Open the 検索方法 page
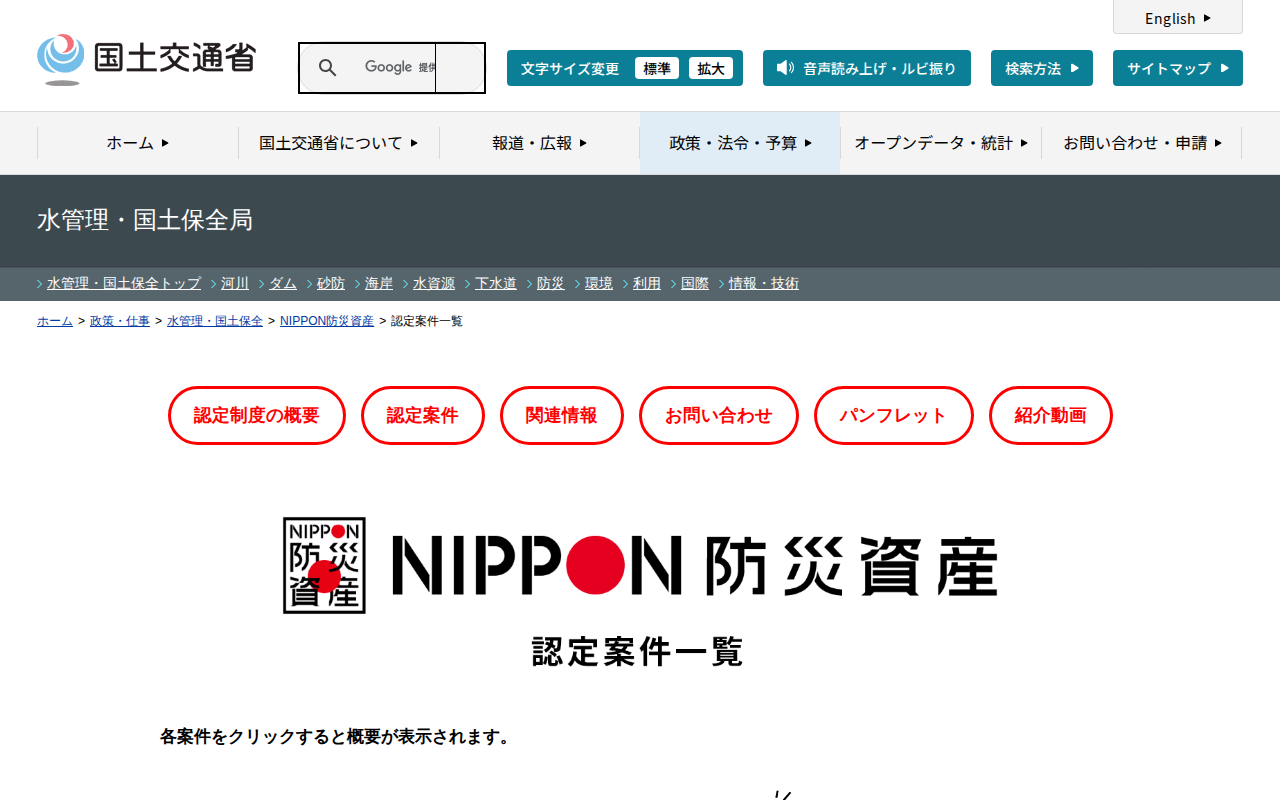This screenshot has width=1280, height=800. (x=1042, y=68)
